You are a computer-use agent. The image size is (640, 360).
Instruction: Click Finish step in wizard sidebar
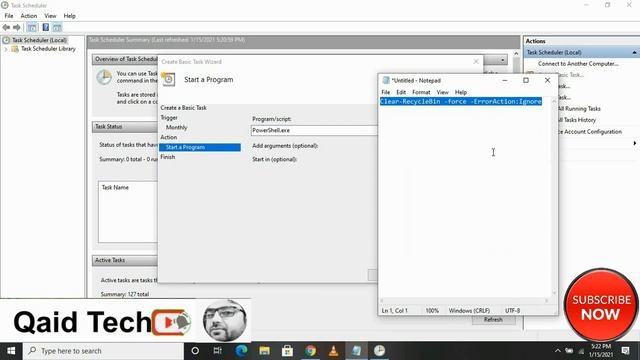[167, 157]
